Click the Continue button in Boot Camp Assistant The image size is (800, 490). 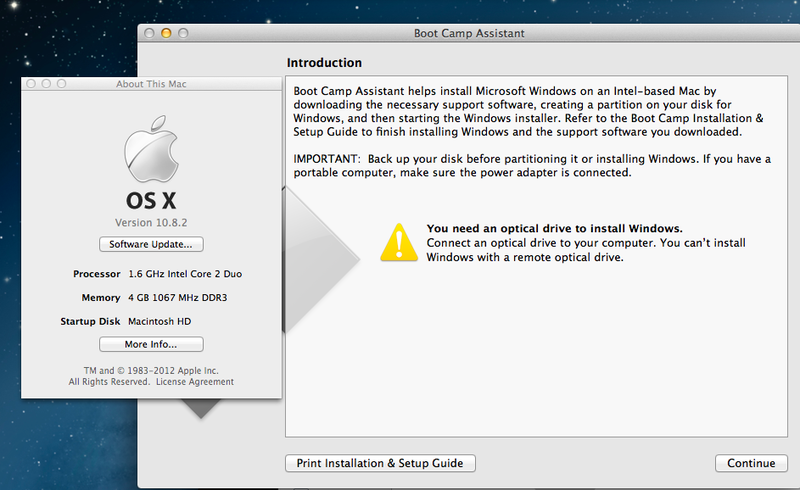(751, 463)
